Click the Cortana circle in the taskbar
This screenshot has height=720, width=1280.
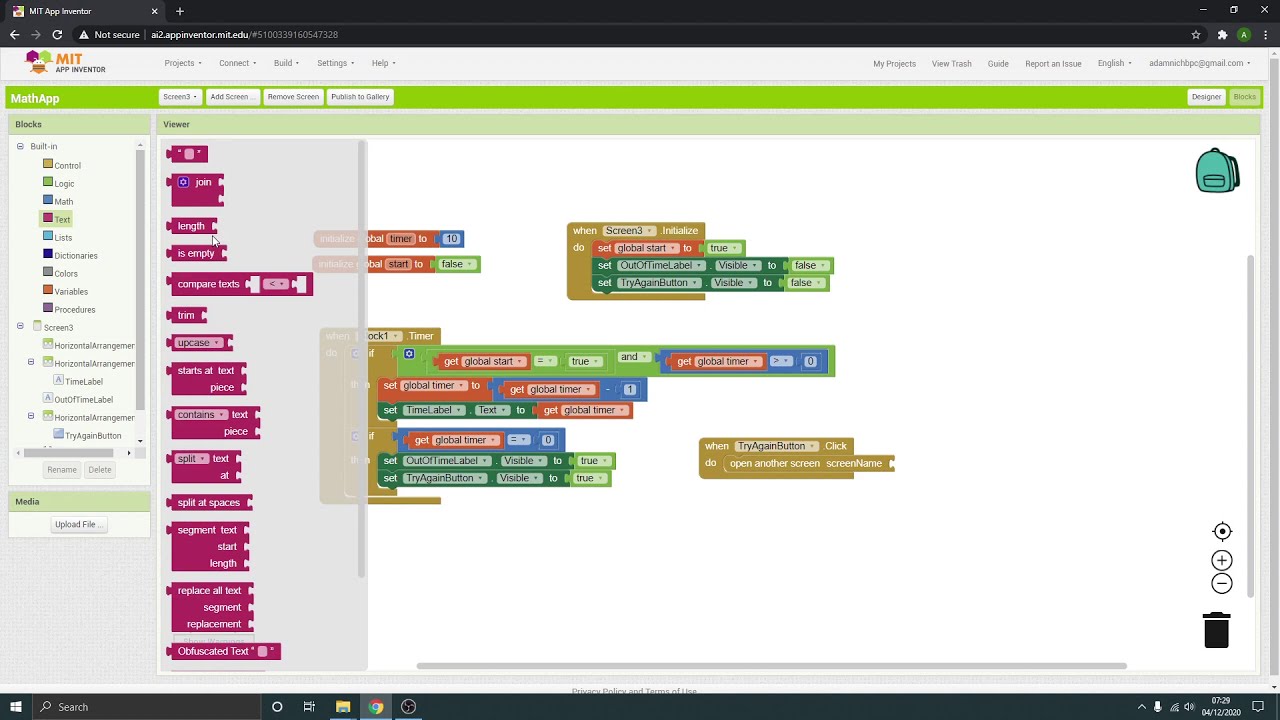pos(277,707)
